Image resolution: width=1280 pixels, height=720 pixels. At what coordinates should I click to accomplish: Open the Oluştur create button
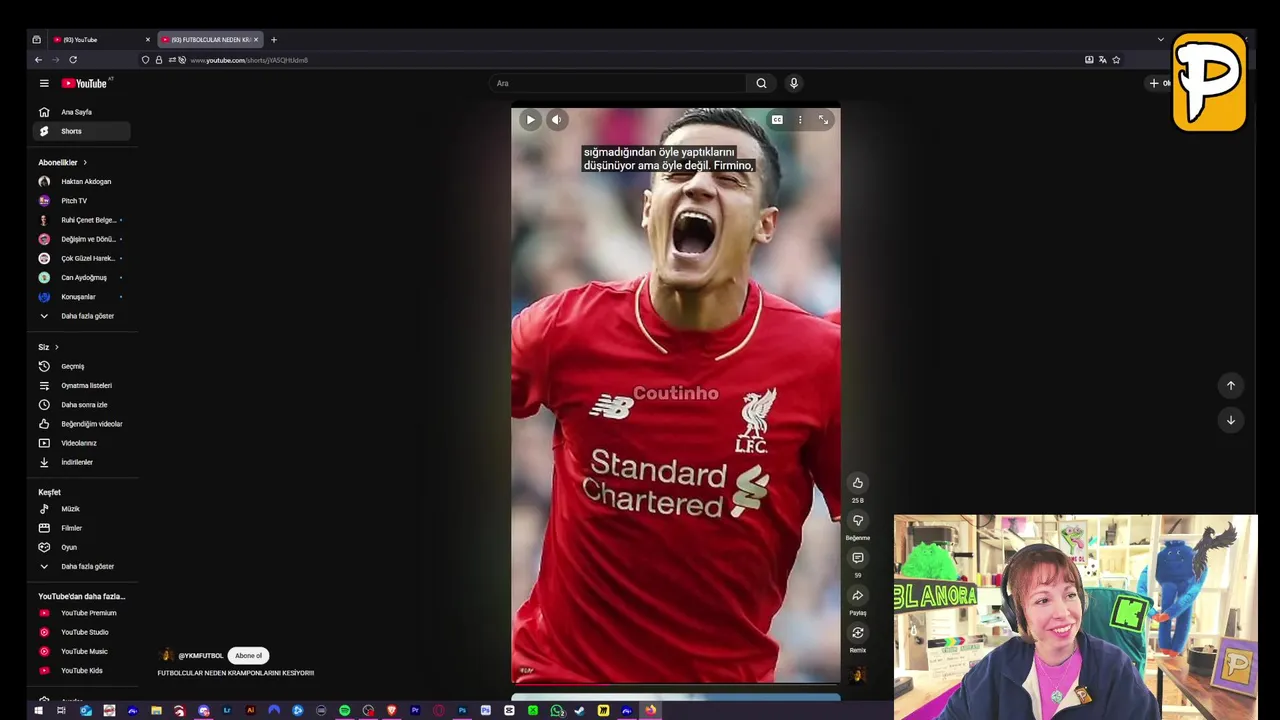(1160, 83)
